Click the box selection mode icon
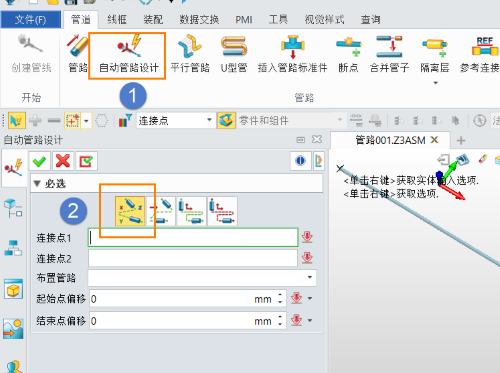This screenshot has width=500, height=373. pyautogui.click(x=72, y=120)
